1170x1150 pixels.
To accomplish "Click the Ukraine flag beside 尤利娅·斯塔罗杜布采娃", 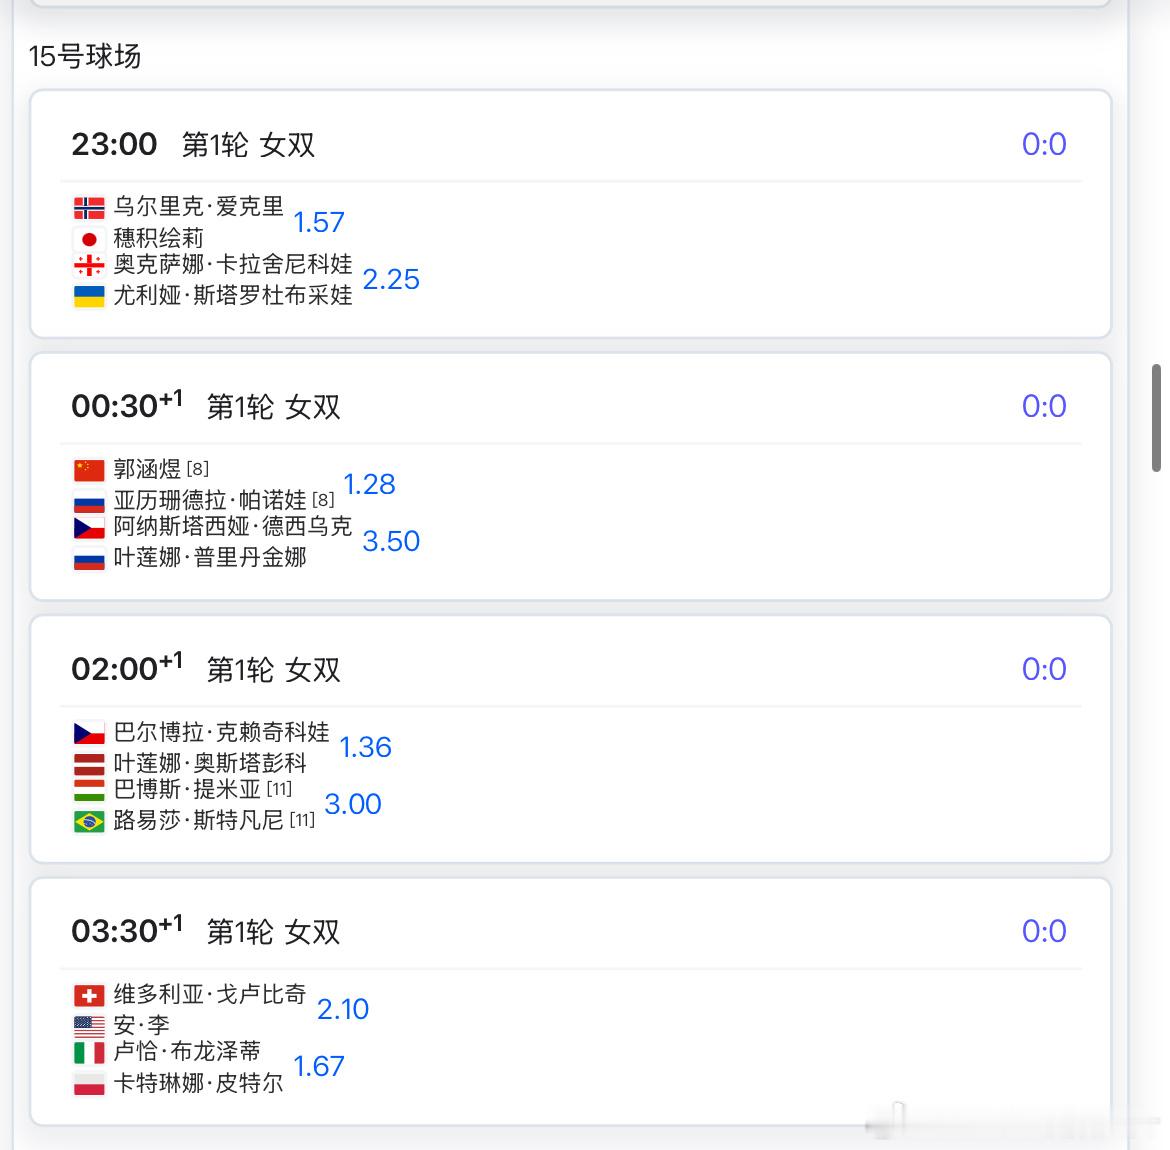I will (x=89, y=296).
